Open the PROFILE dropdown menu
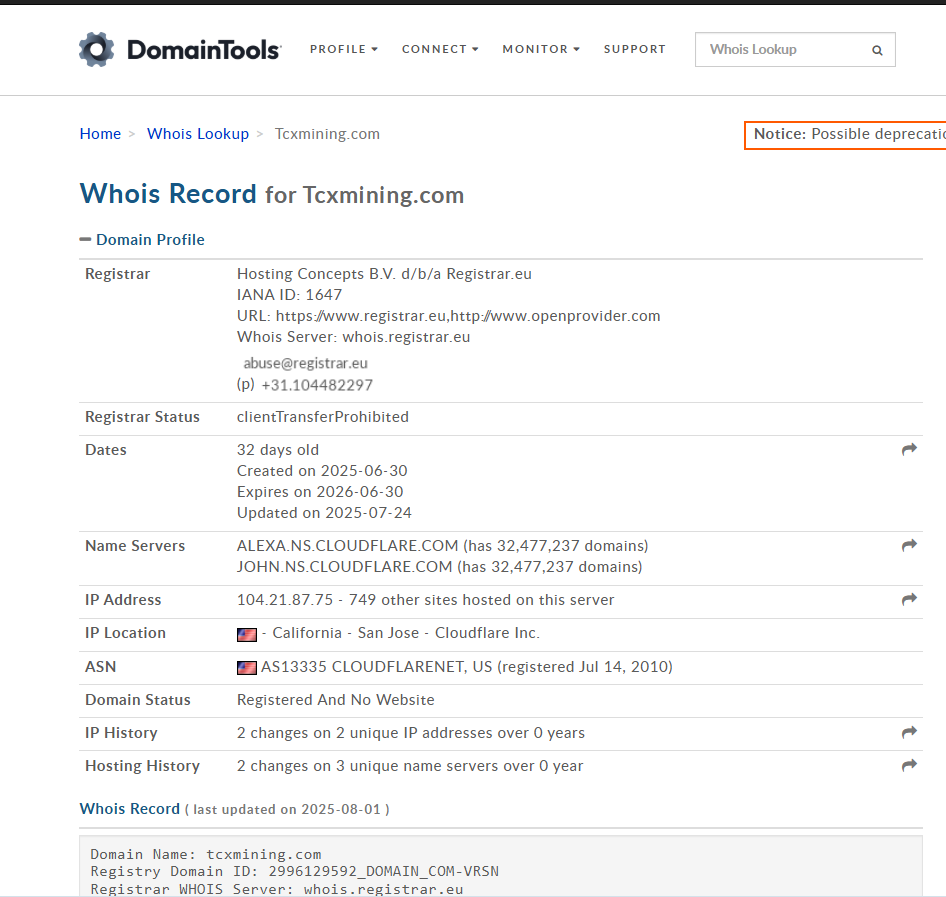This screenshot has width=946, height=897. pos(344,49)
